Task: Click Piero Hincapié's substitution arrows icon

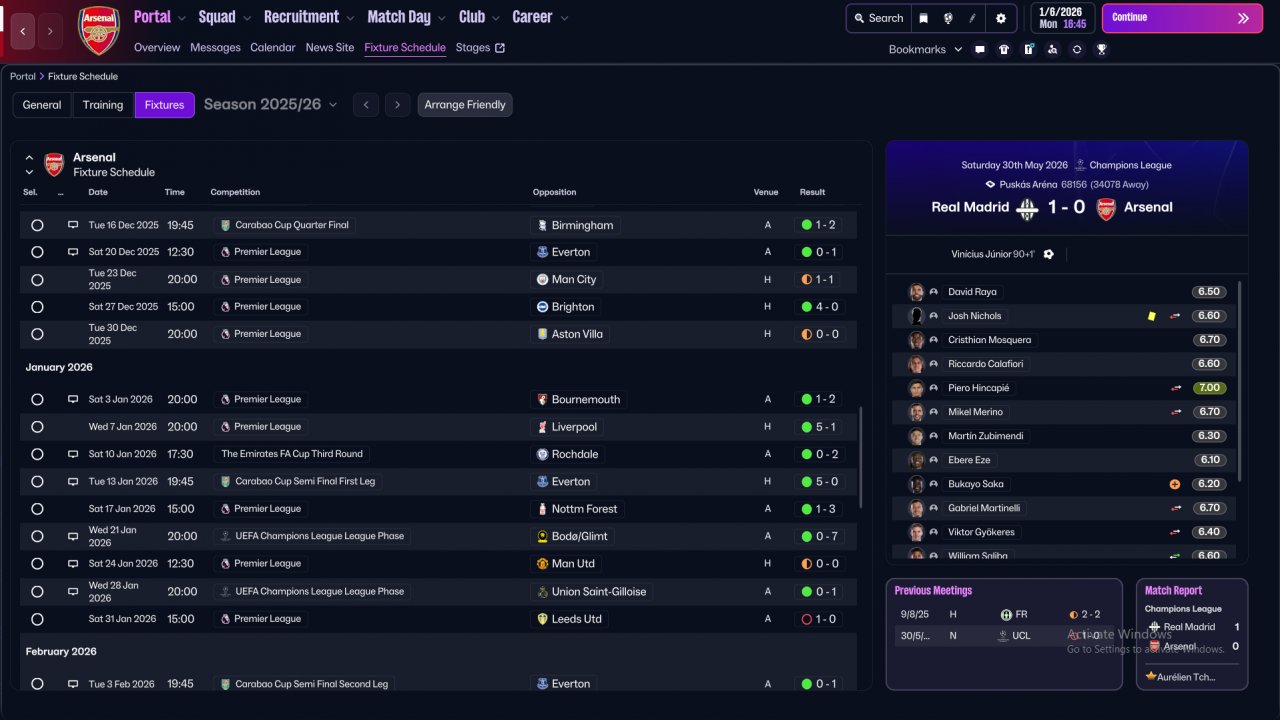Action: coord(1175,388)
